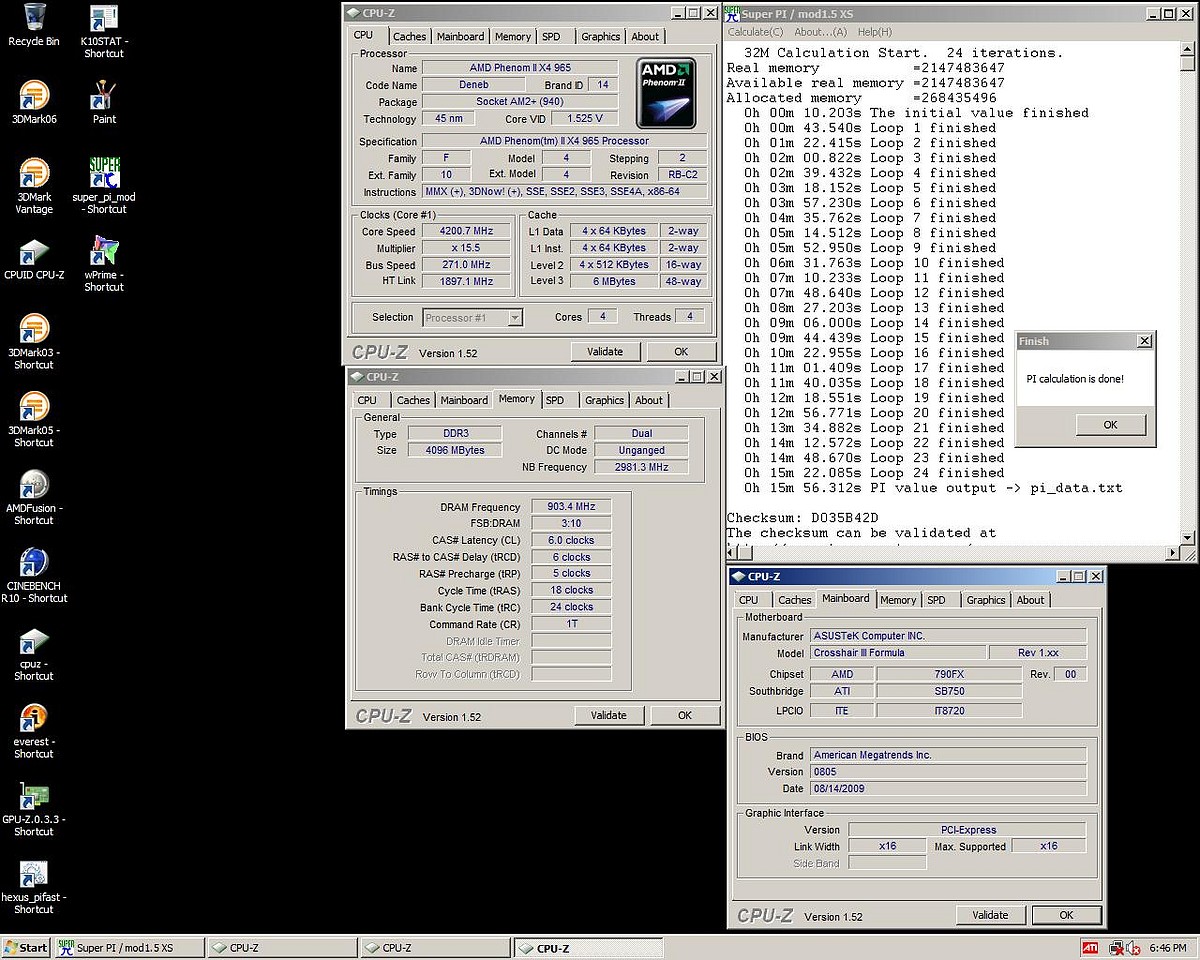Select SPD tab in Memory CPU-Z window
The width and height of the screenshot is (1200, 960).
(x=555, y=400)
